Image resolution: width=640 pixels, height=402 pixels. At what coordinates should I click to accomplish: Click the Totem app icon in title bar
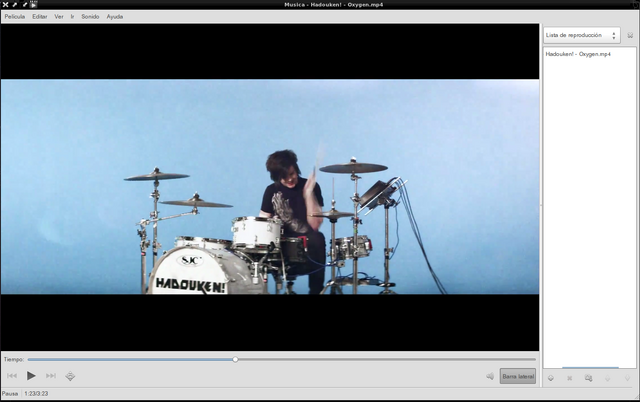[x=34, y=5]
